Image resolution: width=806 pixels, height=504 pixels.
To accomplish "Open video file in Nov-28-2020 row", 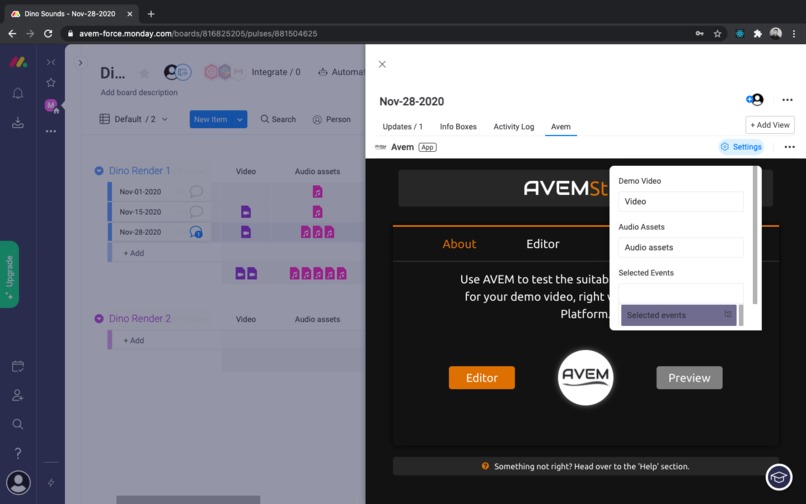I will pyautogui.click(x=246, y=232).
